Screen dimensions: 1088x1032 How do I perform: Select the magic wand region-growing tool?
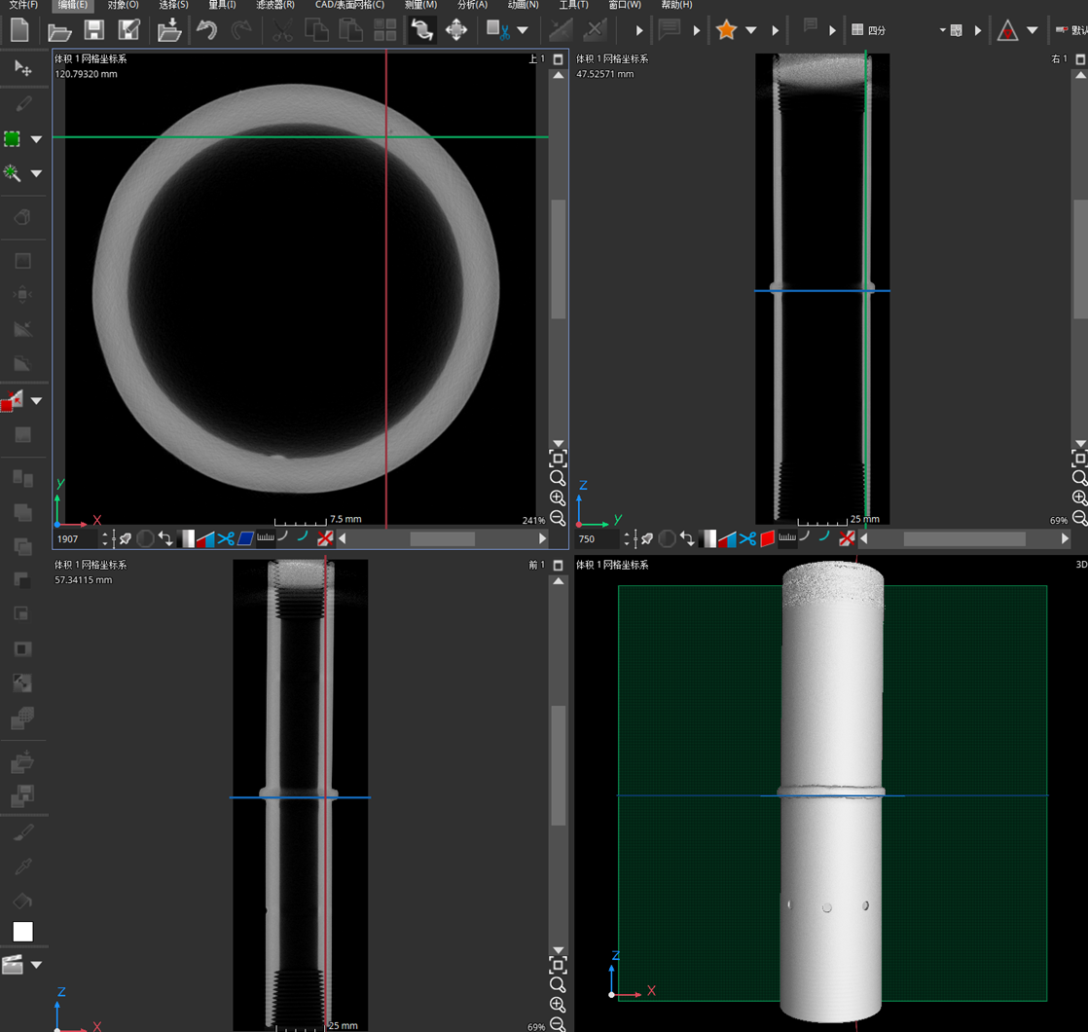(13, 173)
